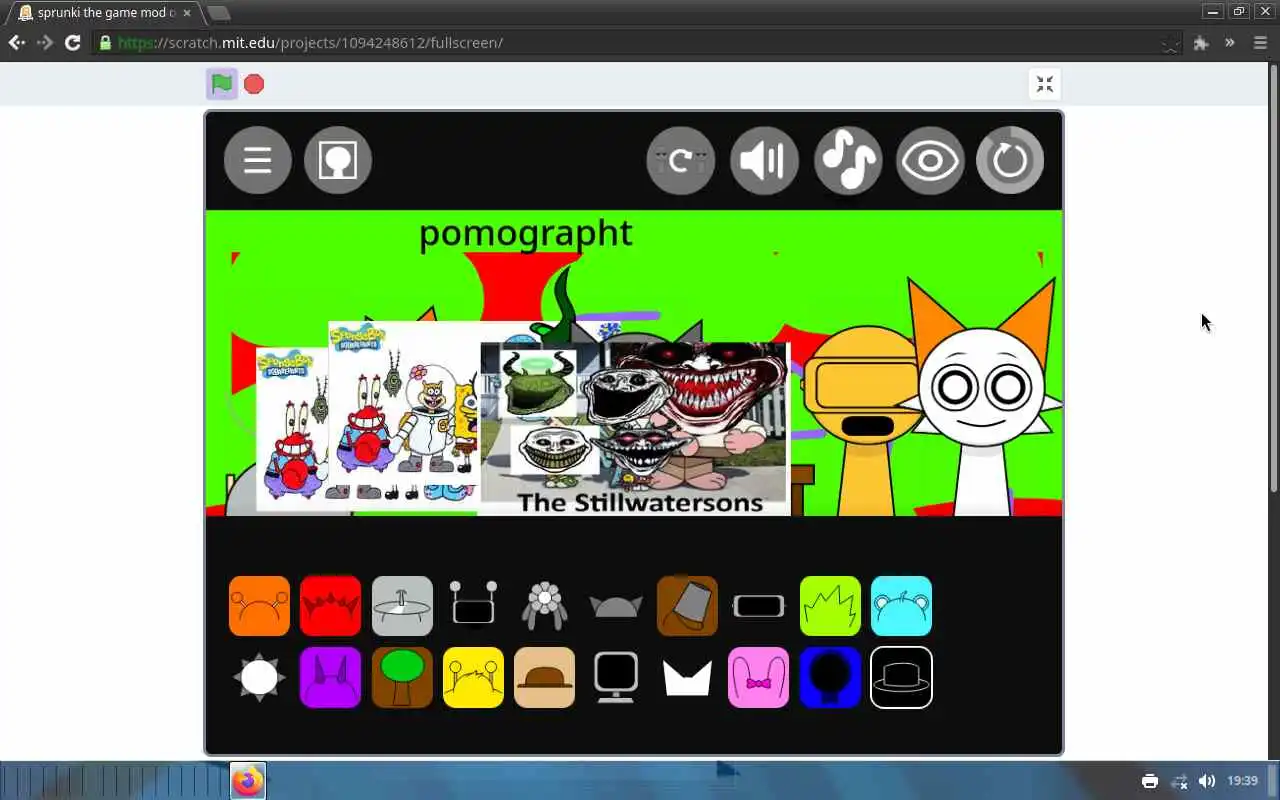Open a new browser tab
The width and height of the screenshot is (1280, 800).
(x=218, y=13)
